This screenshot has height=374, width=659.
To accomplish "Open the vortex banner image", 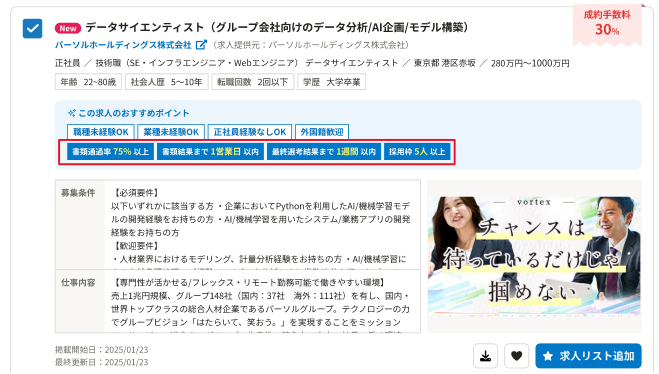I will pyautogui.click(x=534, y=256).
